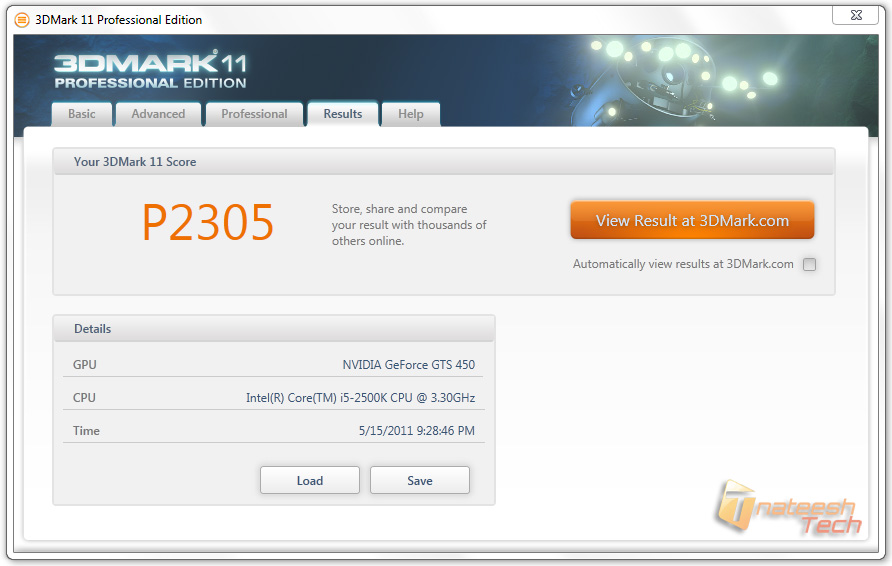The width and height of the screenshot is (892, 566).
Task: Close the 3DMark 11 window
Action: [855, 15]
